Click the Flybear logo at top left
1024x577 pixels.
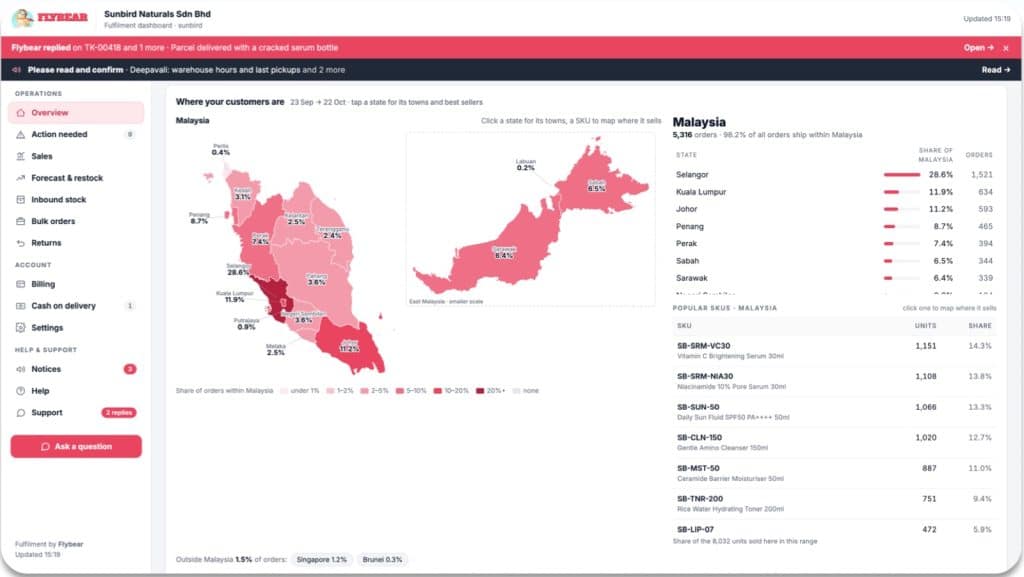click(x=50, y=18)
